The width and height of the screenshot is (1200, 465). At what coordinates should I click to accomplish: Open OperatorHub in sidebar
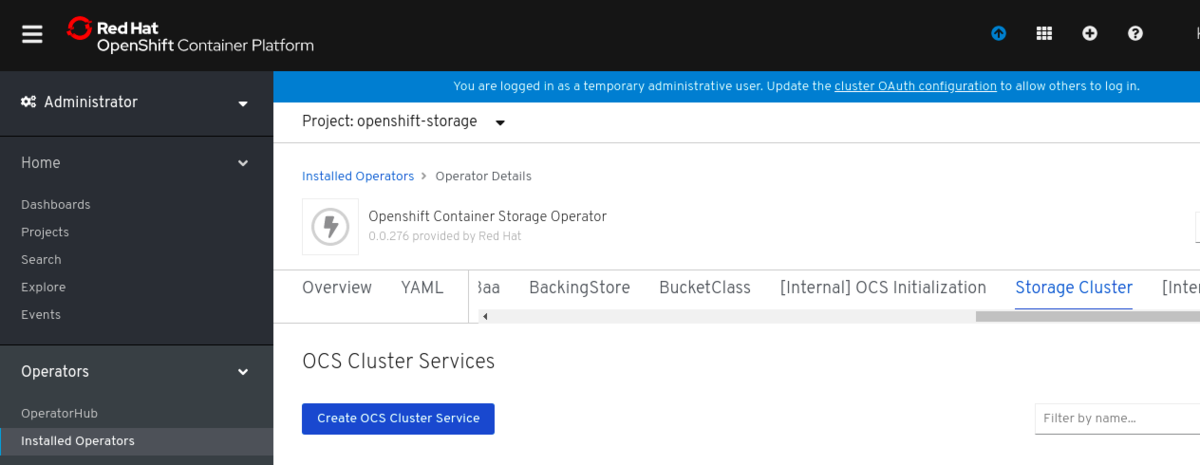pos(59,413)
